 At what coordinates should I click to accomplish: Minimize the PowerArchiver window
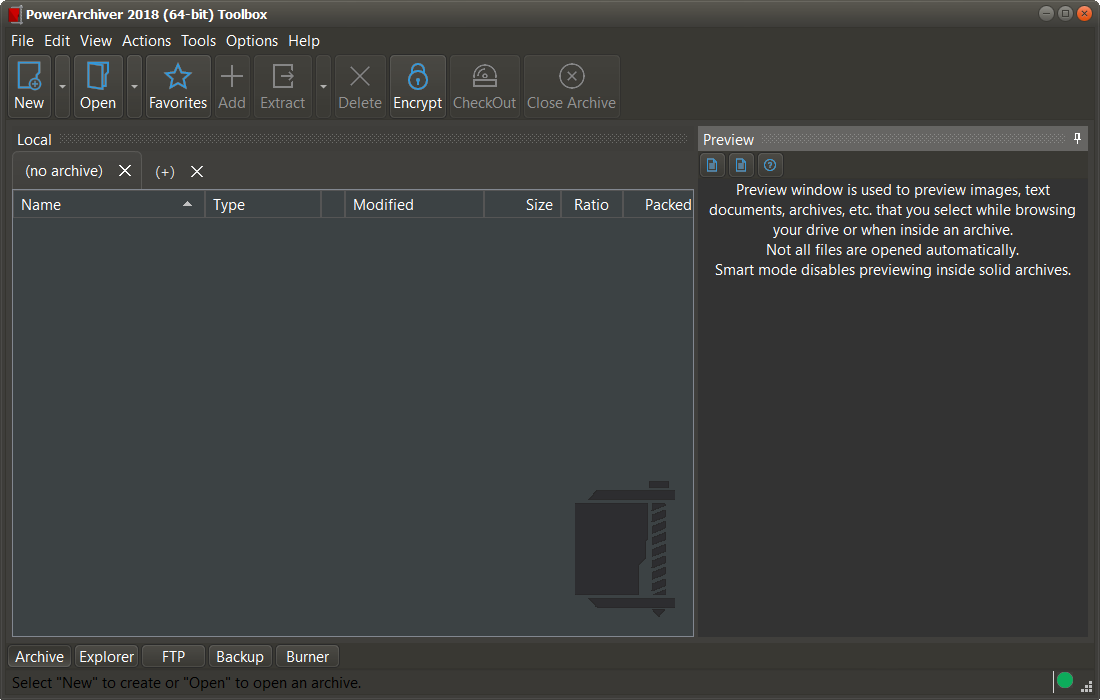pyautogui.click(x=1046, y=13)
